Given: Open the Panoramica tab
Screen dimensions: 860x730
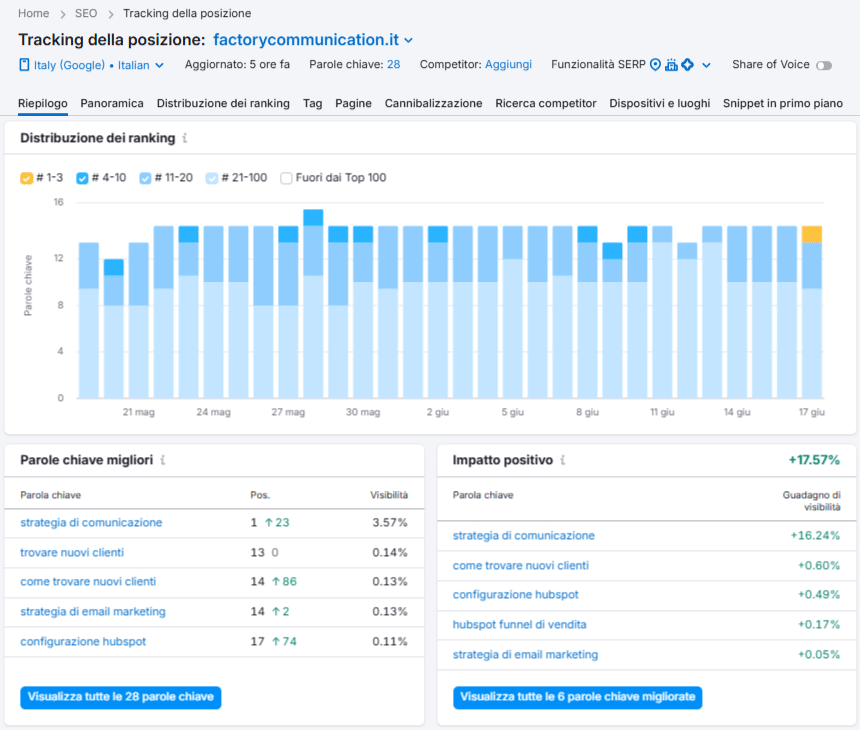Looking at the screenshot, I should (112, 103).
